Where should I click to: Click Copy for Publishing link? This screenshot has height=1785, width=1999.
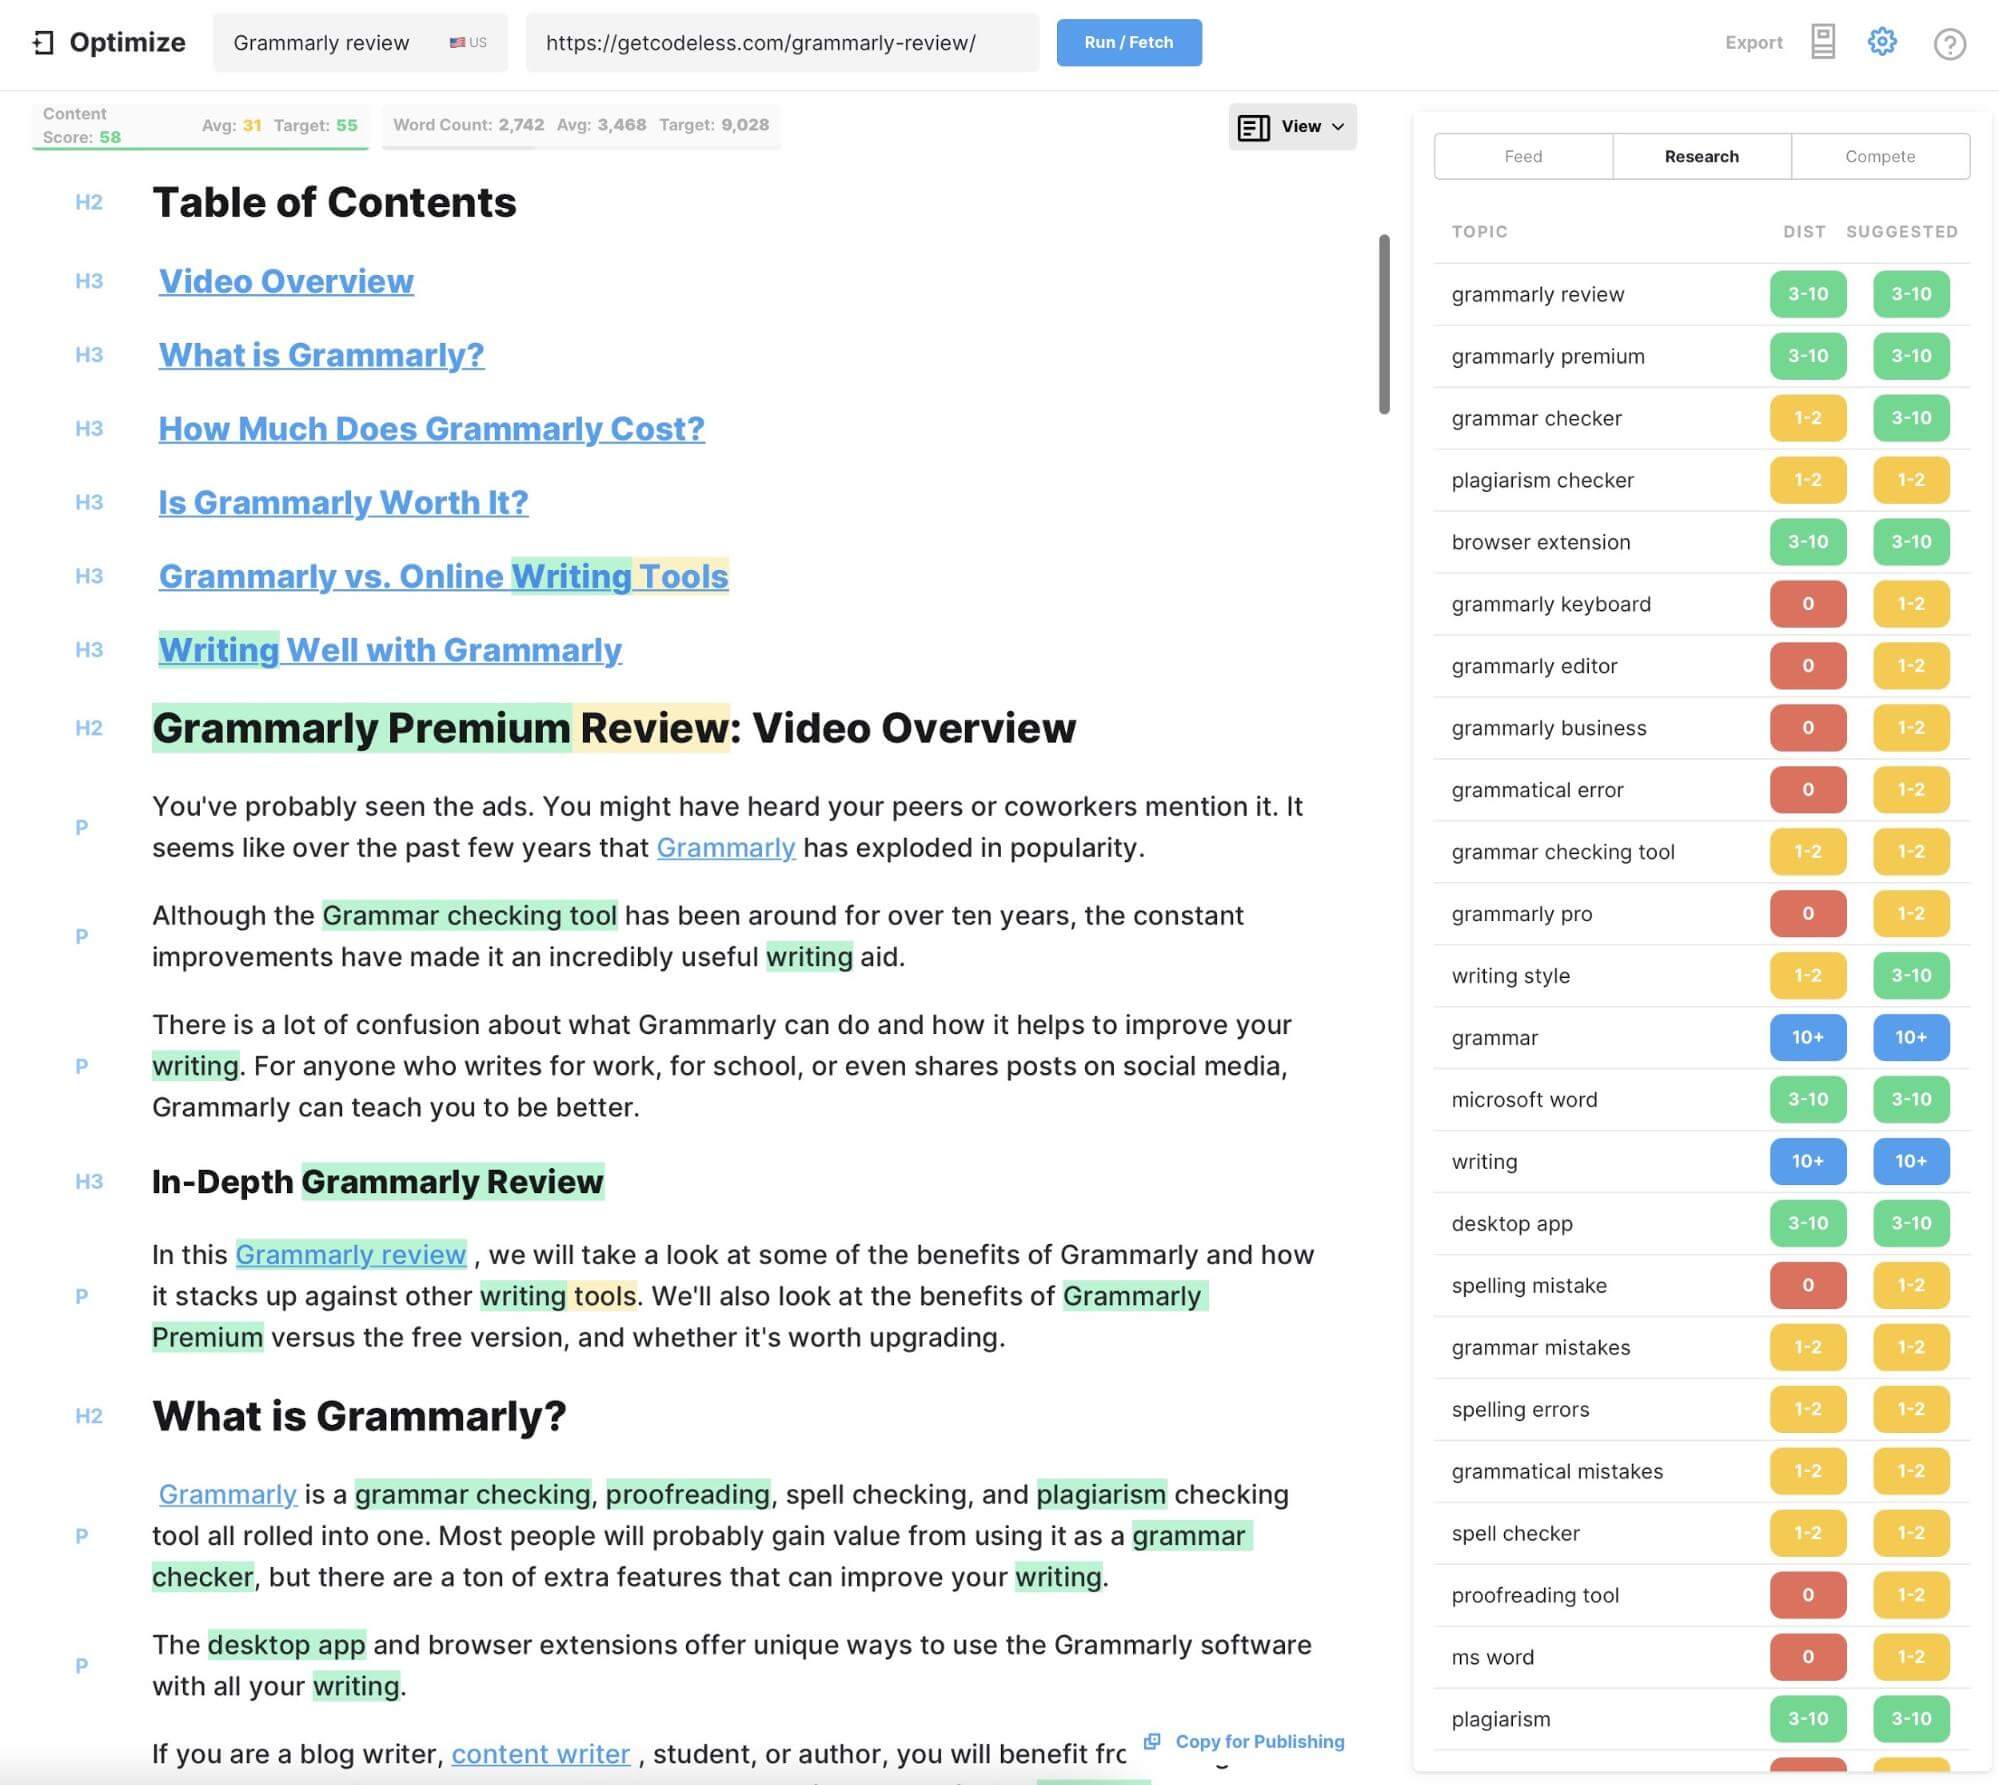tap(1259, 1741)
